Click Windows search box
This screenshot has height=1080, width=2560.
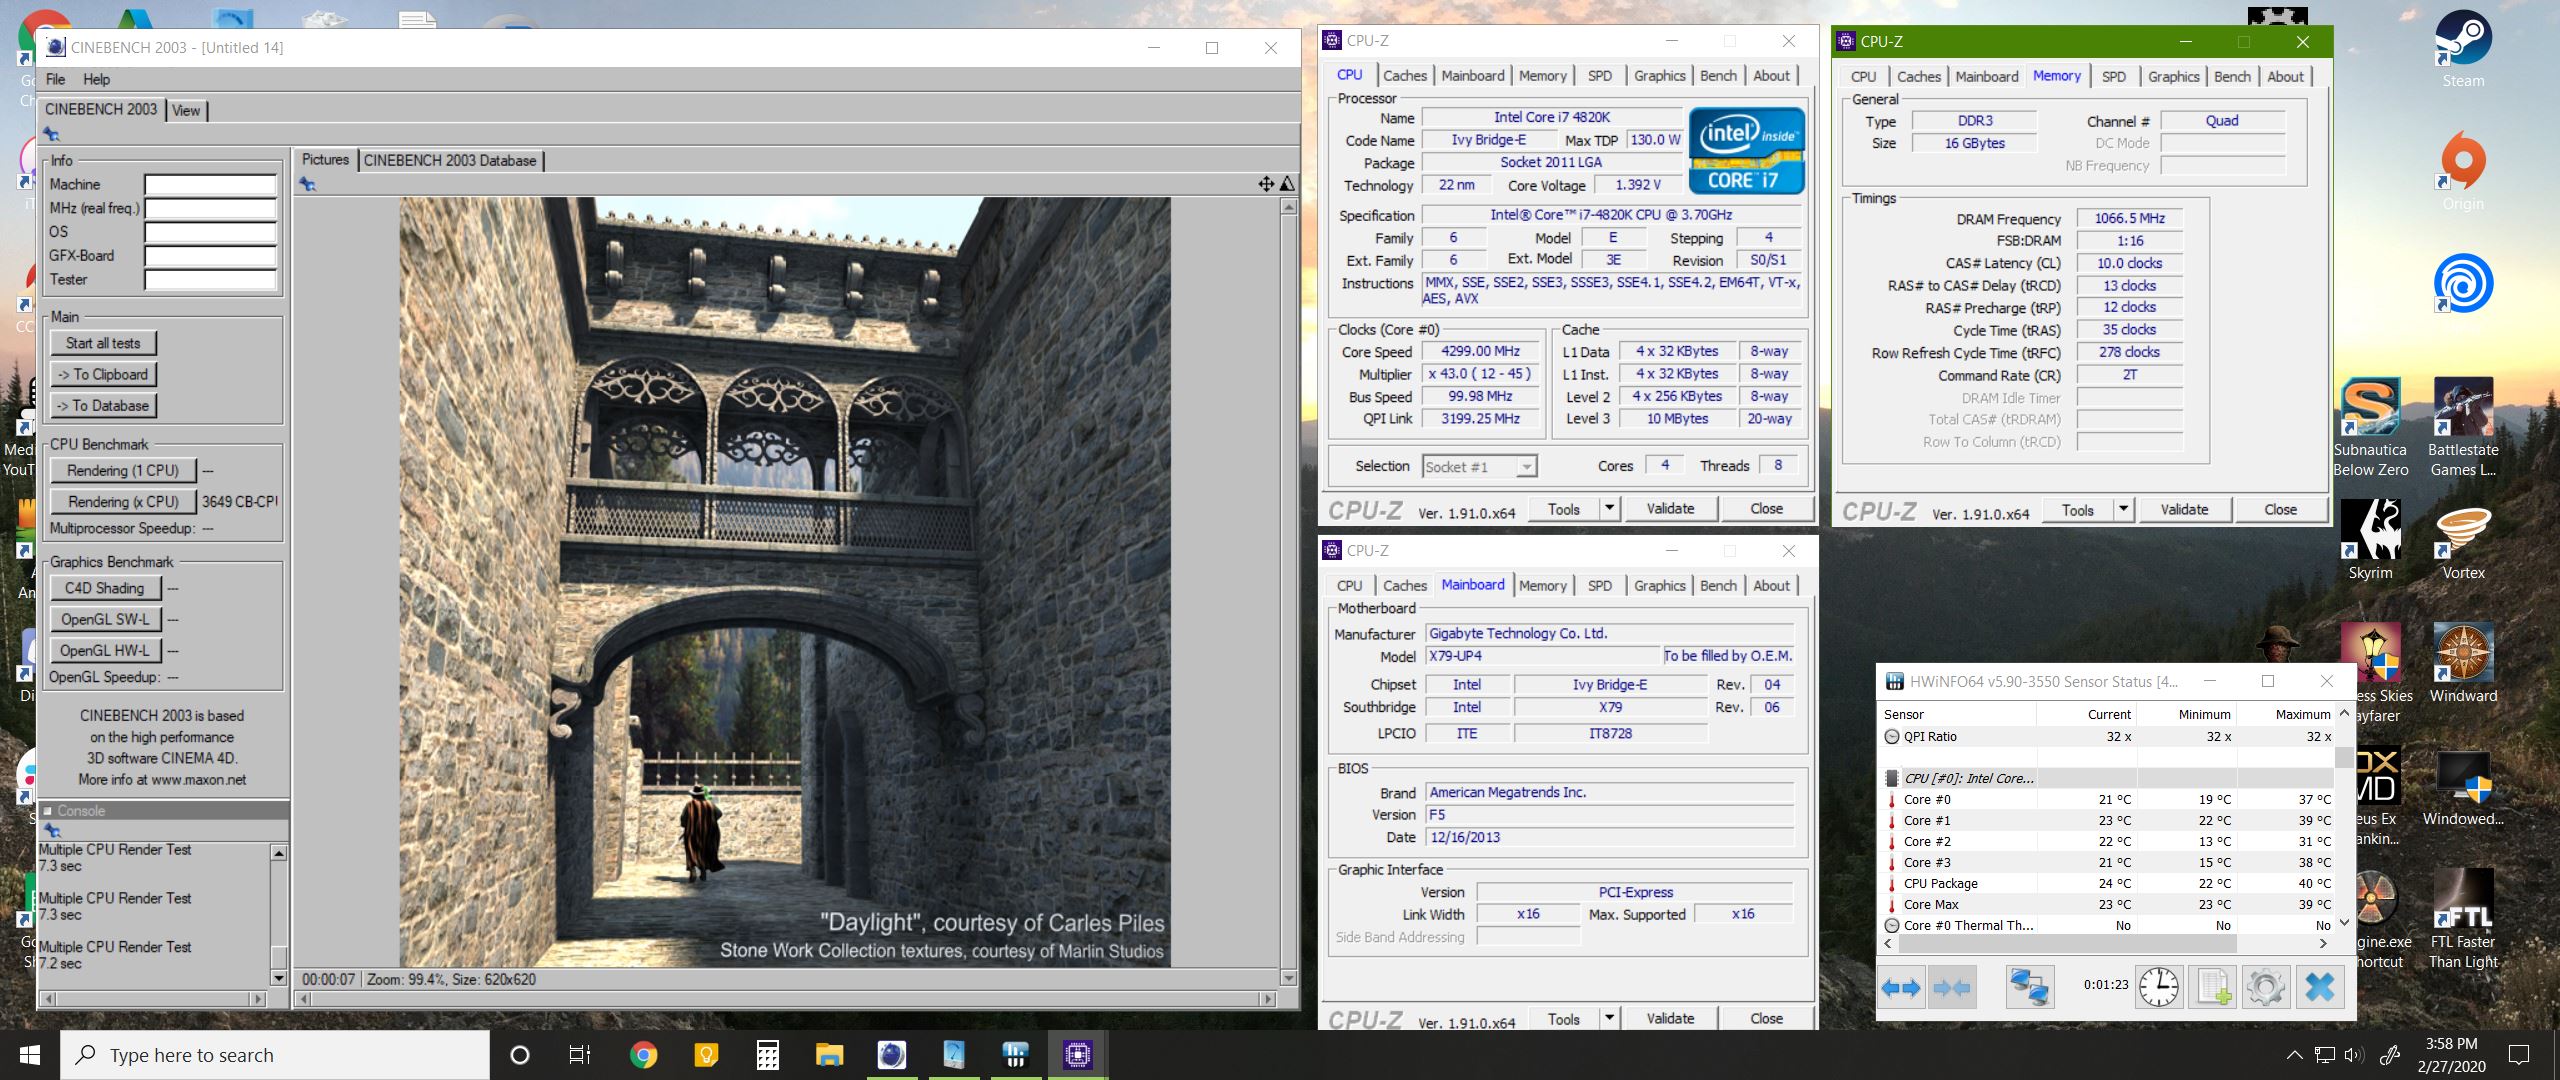(x=275, y=1055)
